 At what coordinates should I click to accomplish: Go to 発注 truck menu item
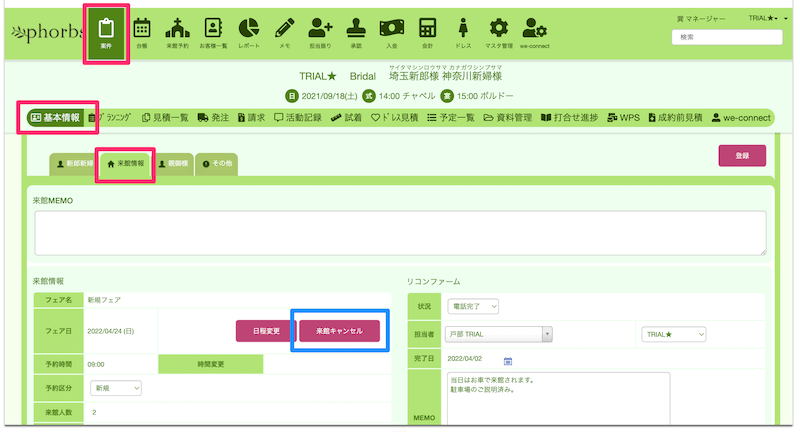[213, 118]
